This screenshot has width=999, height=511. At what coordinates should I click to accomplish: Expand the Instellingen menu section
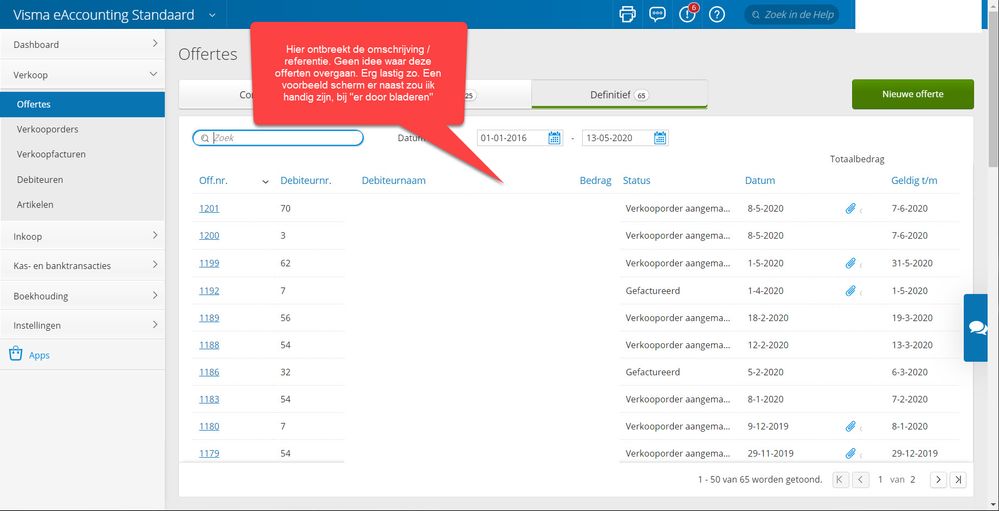155,324
